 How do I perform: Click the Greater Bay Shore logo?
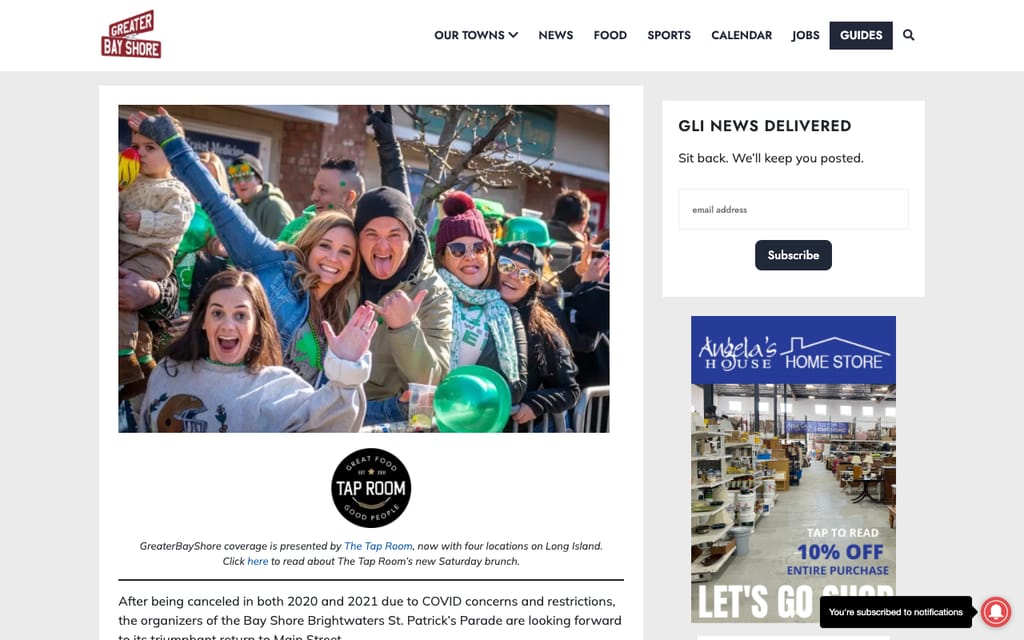(x=131, y=35)
